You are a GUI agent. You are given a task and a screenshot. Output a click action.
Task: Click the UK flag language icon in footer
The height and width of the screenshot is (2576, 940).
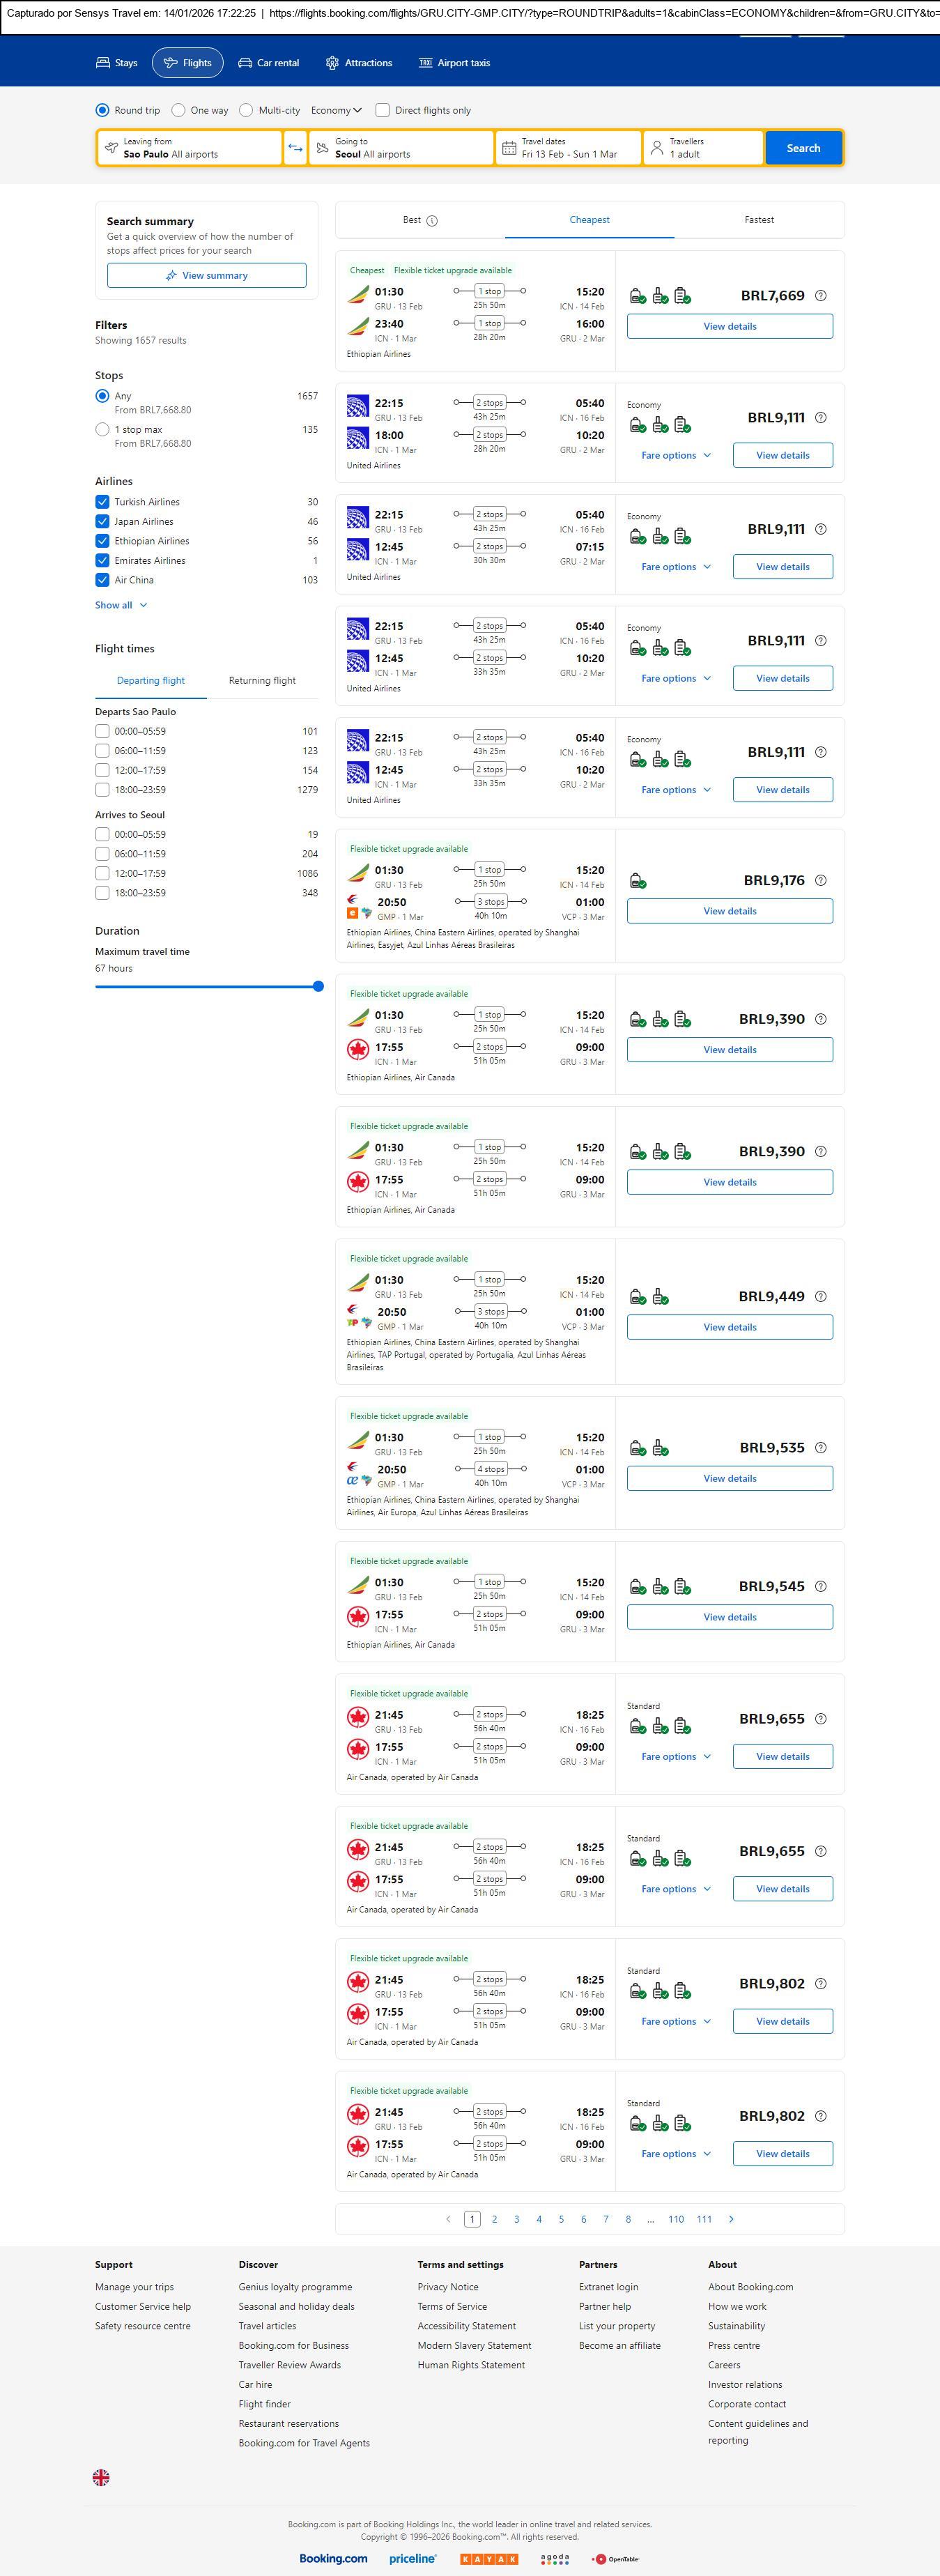coord(101,2477)
